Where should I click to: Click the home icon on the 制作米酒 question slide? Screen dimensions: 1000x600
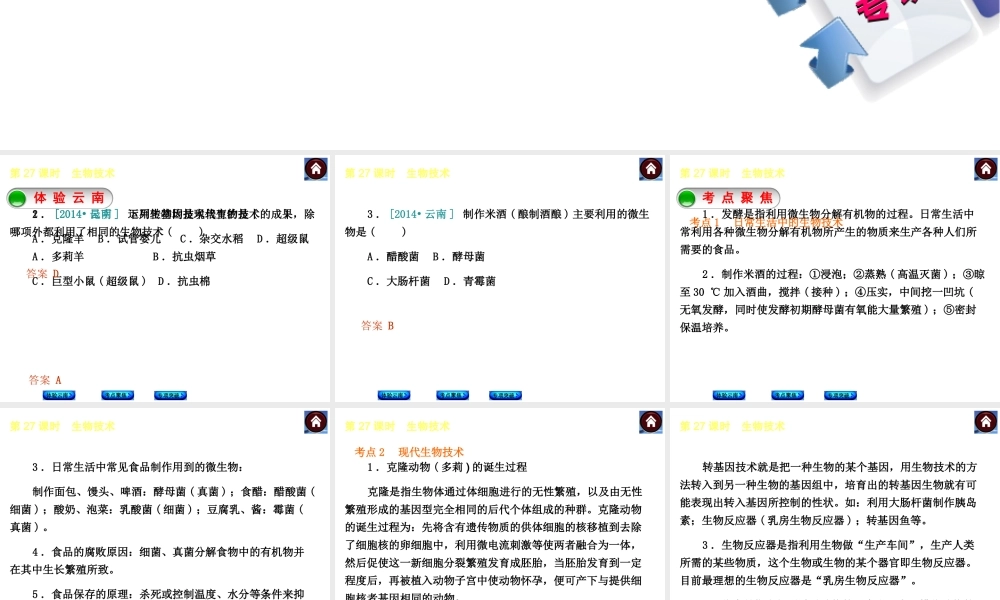click(x=651, y=169)
